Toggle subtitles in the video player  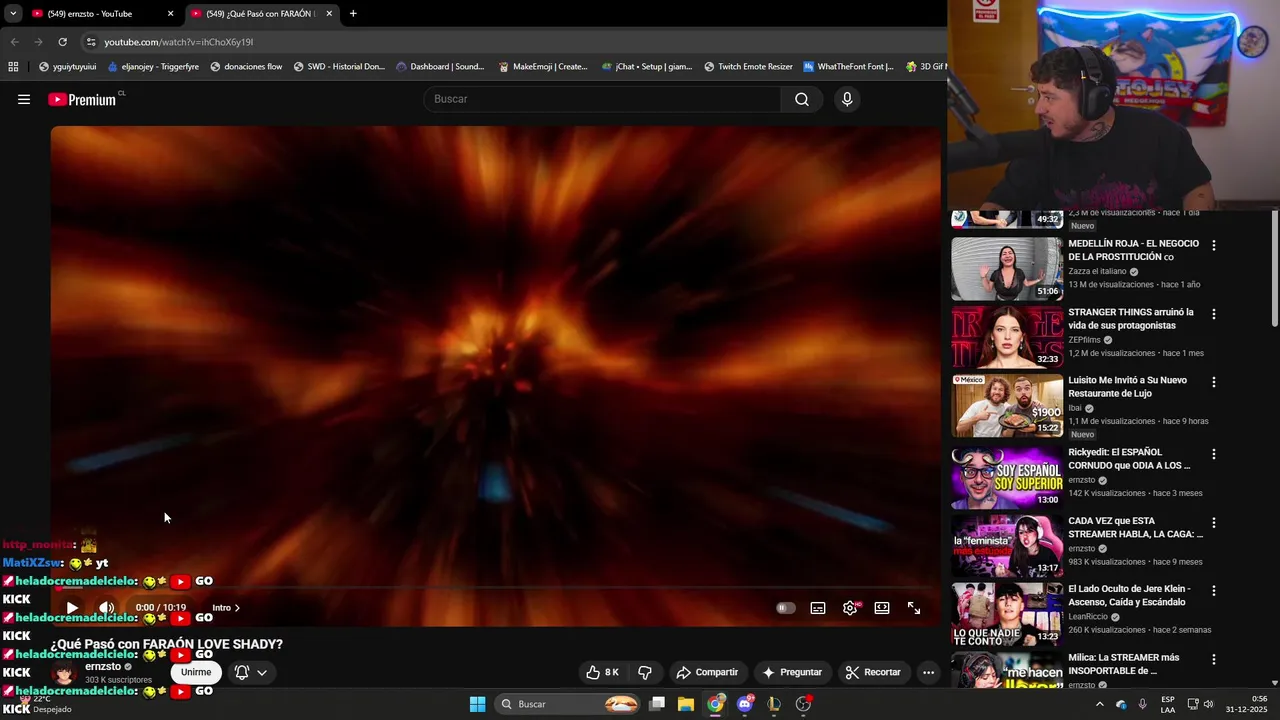coord(818,608)
